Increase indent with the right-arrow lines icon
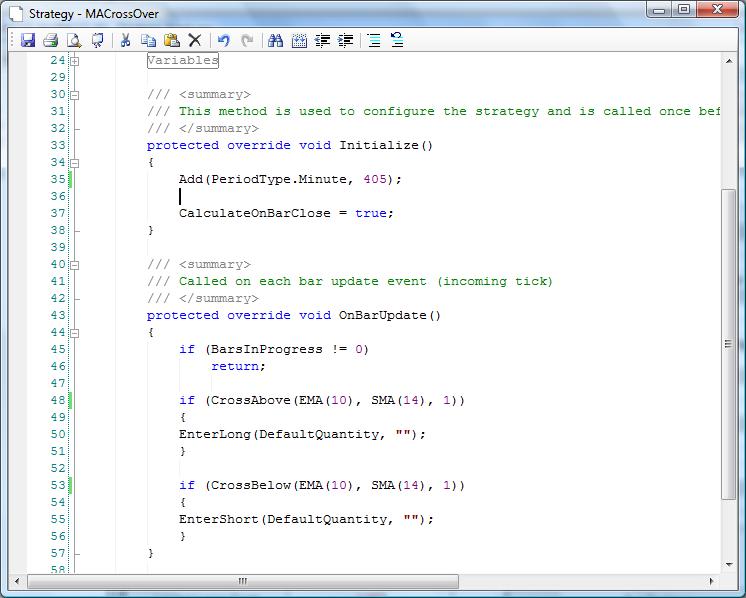Image resolution: width=746 pixels, height=598 pixels. [x=346, y=40]
